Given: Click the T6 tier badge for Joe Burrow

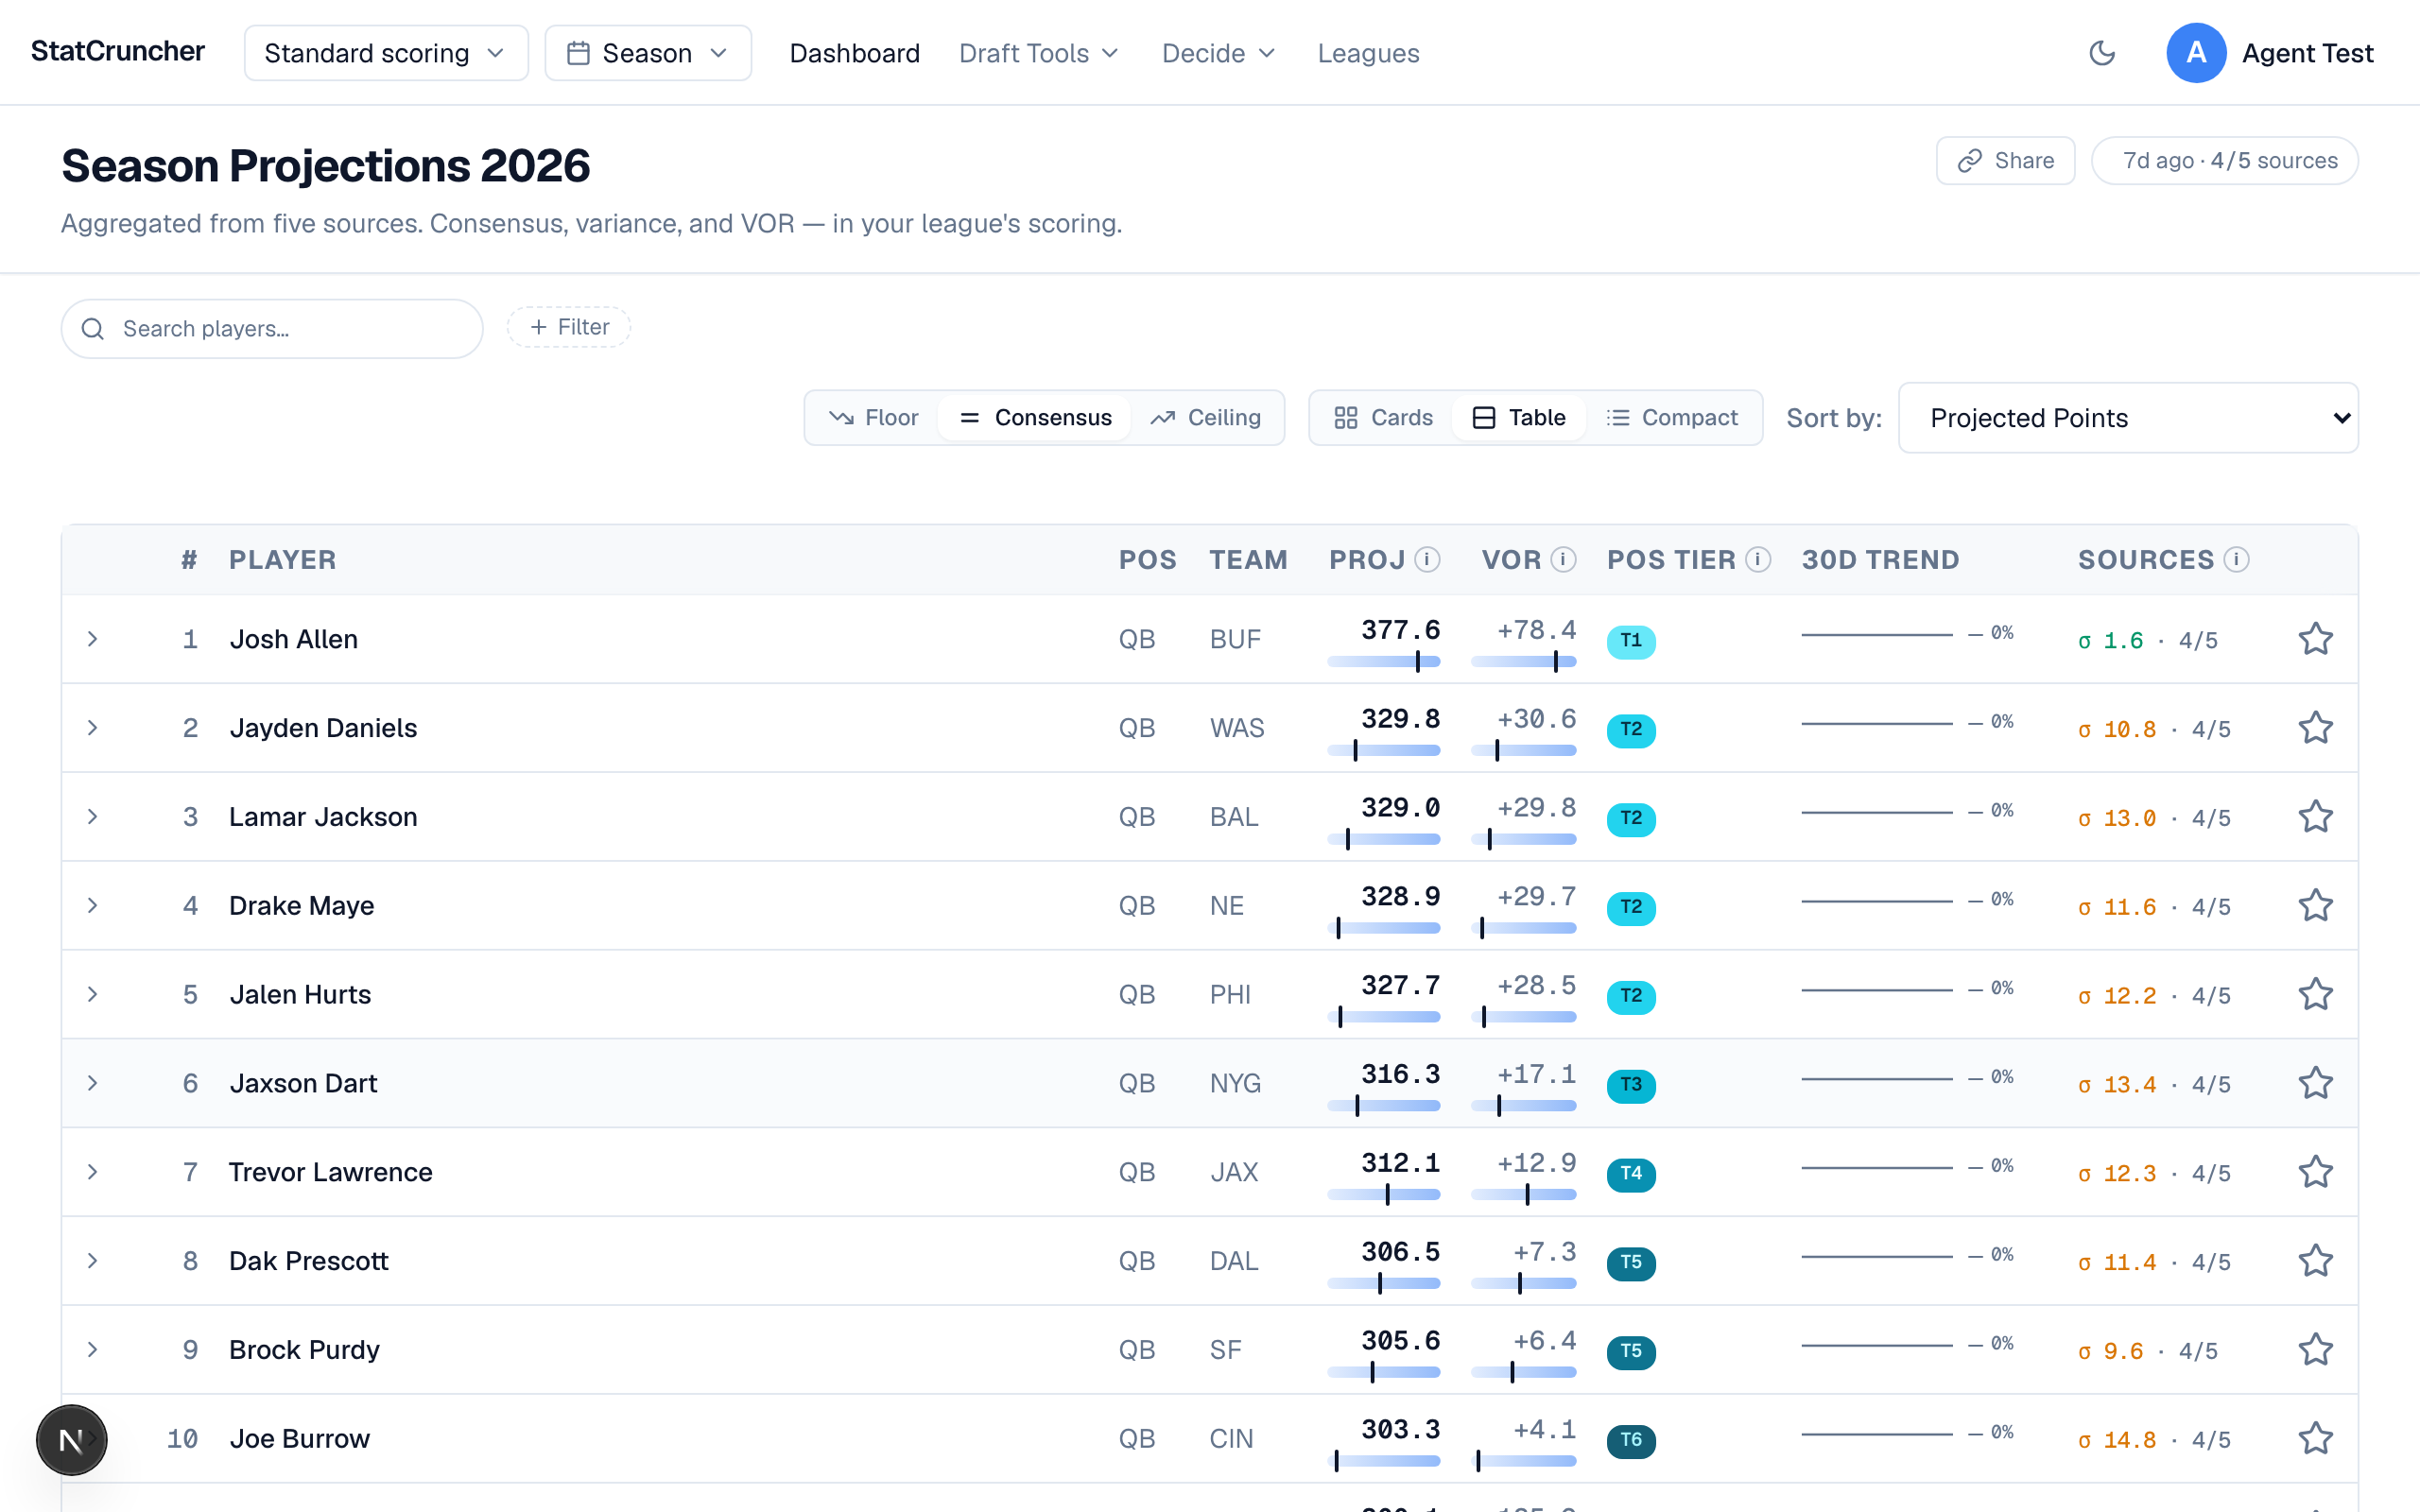Looking at the screenshot, I should click(x=1631, y=1441).
